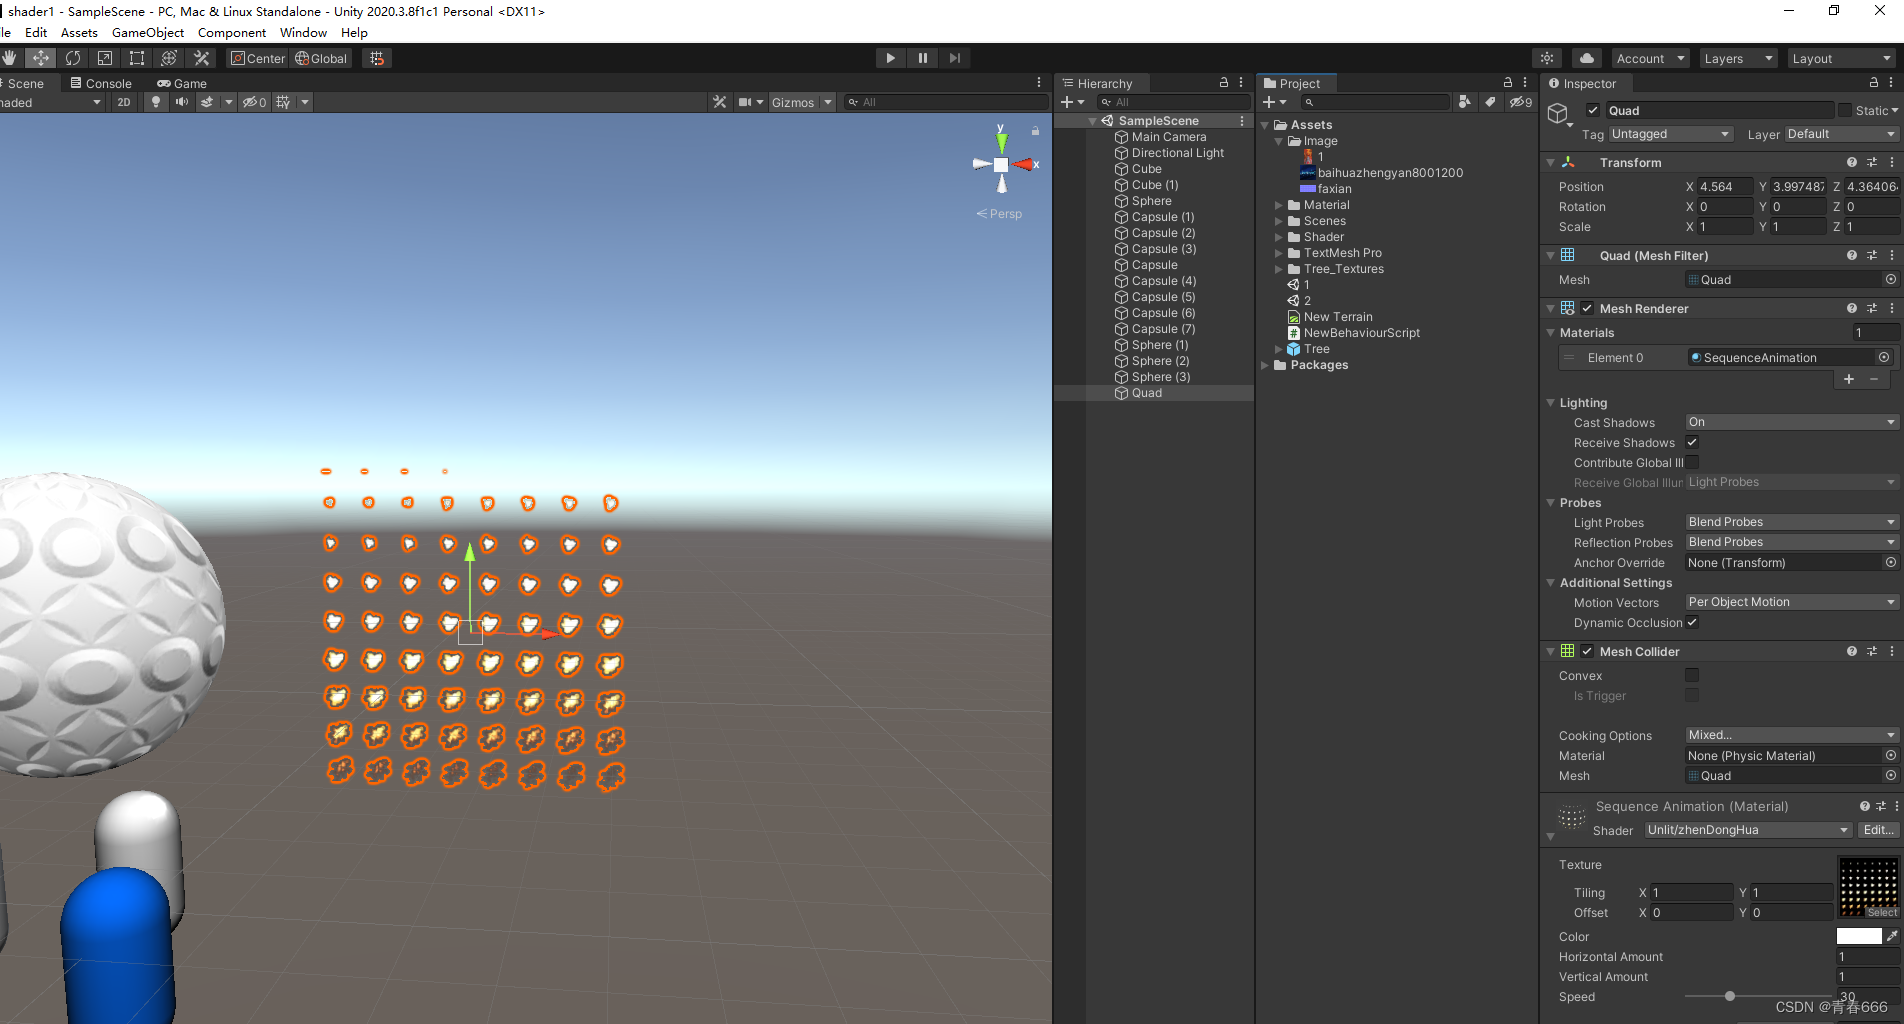Switch to the Console tab
The width and height of the screenshot is (1904, 1024).
(x=101, y=83)
